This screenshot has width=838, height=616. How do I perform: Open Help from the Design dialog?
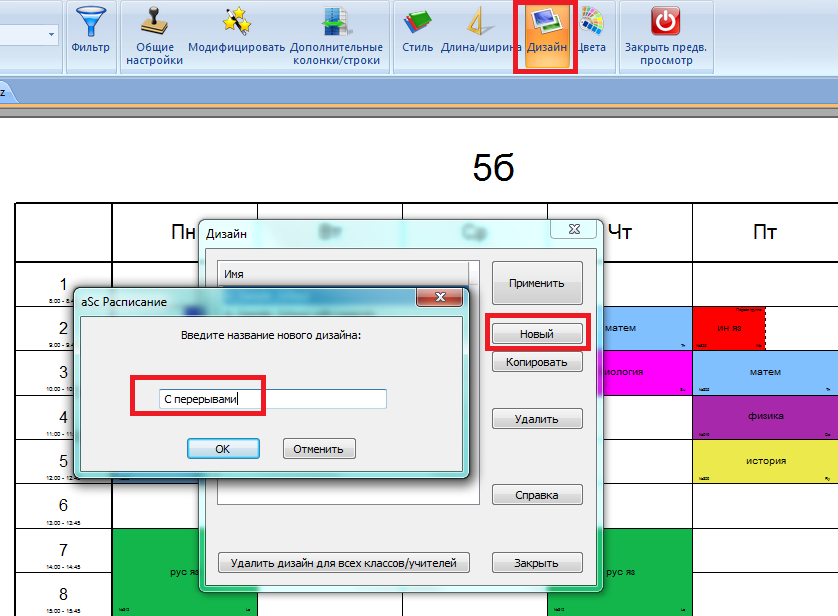(x=537, y=495)
